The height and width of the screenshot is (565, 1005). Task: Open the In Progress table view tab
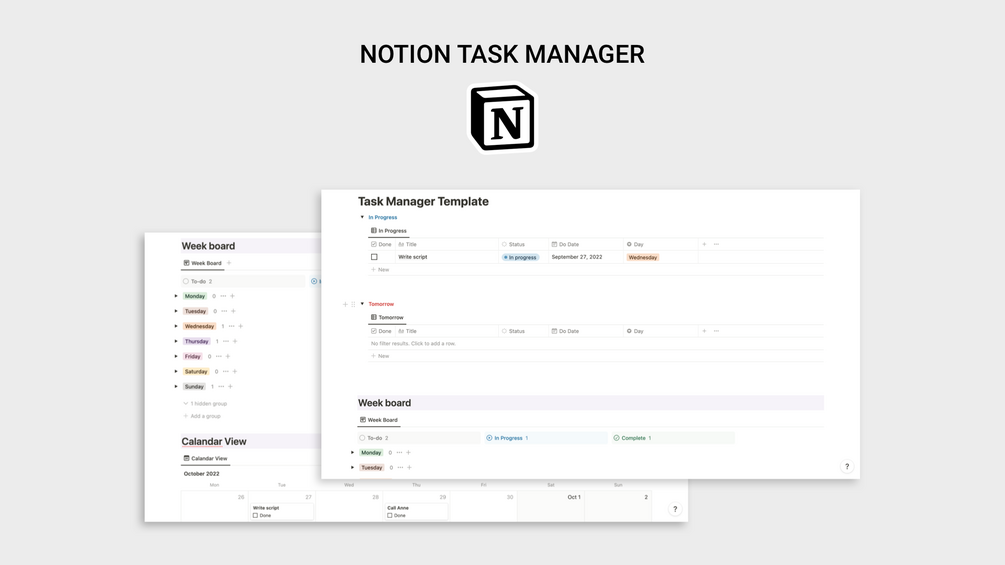point(388,231)
